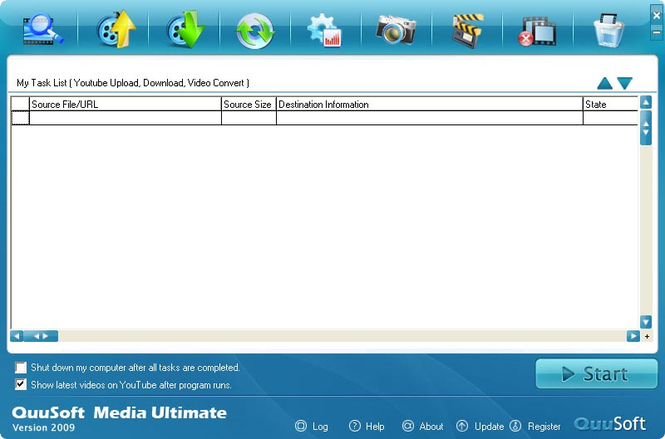665x439 pixels.
Task: Open settings gear with chart icon
Action: 324,31
